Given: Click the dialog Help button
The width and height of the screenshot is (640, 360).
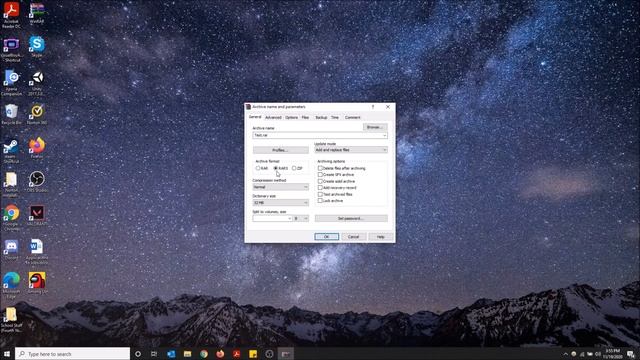Looking at the screenshot, I should click(x=380, y=237).
